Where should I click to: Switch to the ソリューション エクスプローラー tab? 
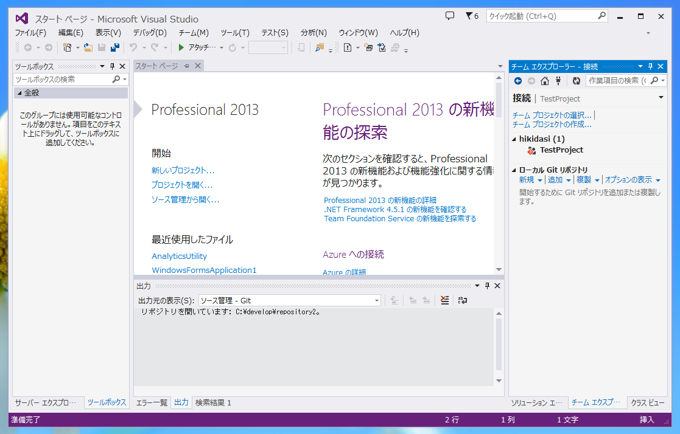537,403
